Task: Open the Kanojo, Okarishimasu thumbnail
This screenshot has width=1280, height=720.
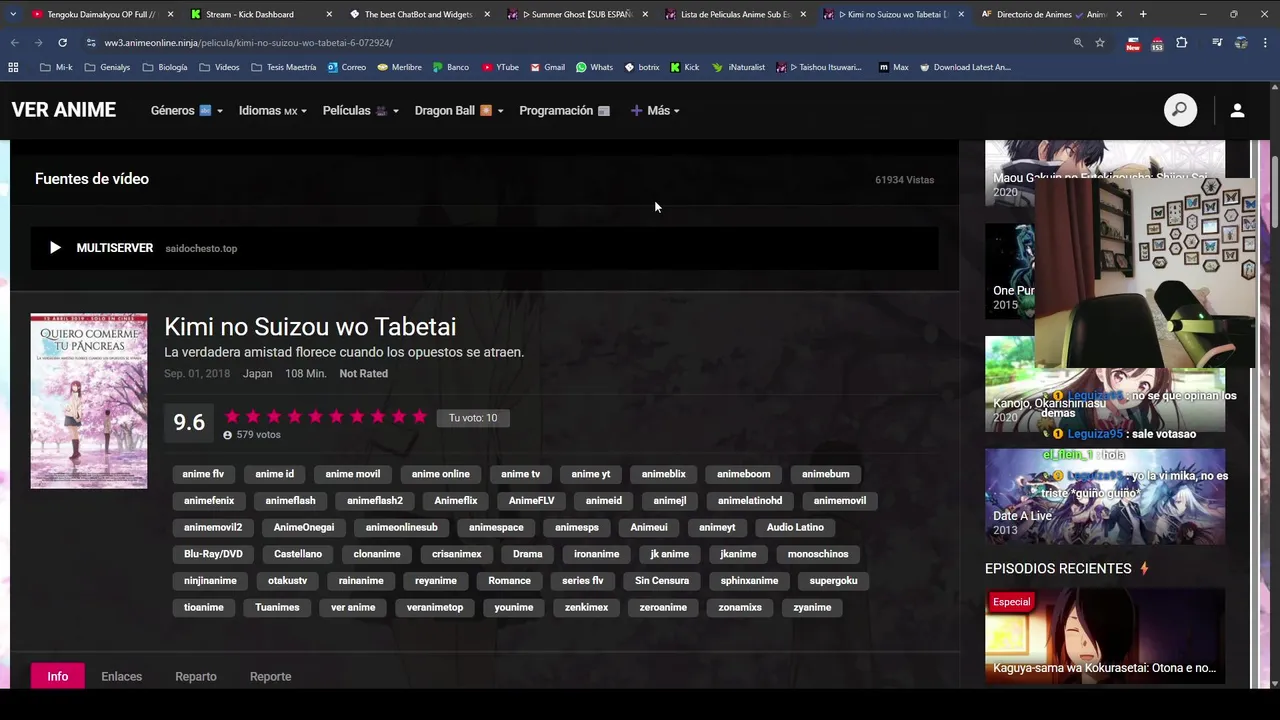Action: tap(1105, 384)
